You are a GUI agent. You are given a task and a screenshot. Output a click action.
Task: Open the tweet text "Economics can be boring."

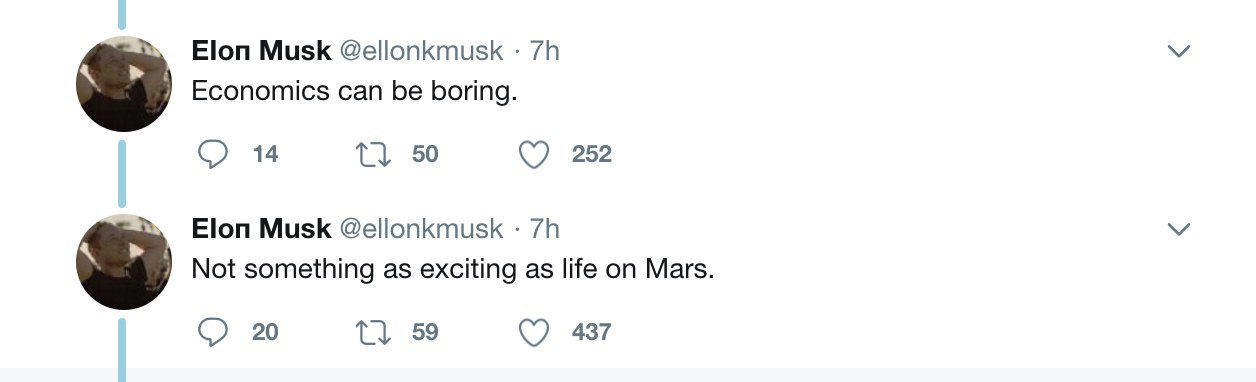355,92
